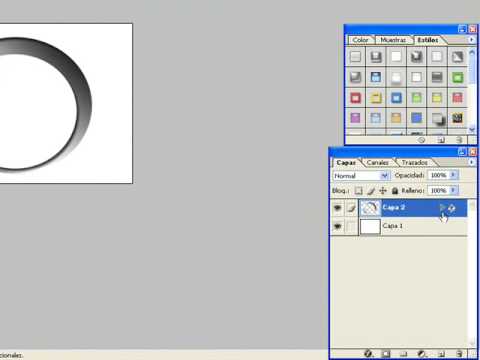The image size is (480, 360).
Task: Create new fill or adjustment layer
Action: click(x=422, y=354)
